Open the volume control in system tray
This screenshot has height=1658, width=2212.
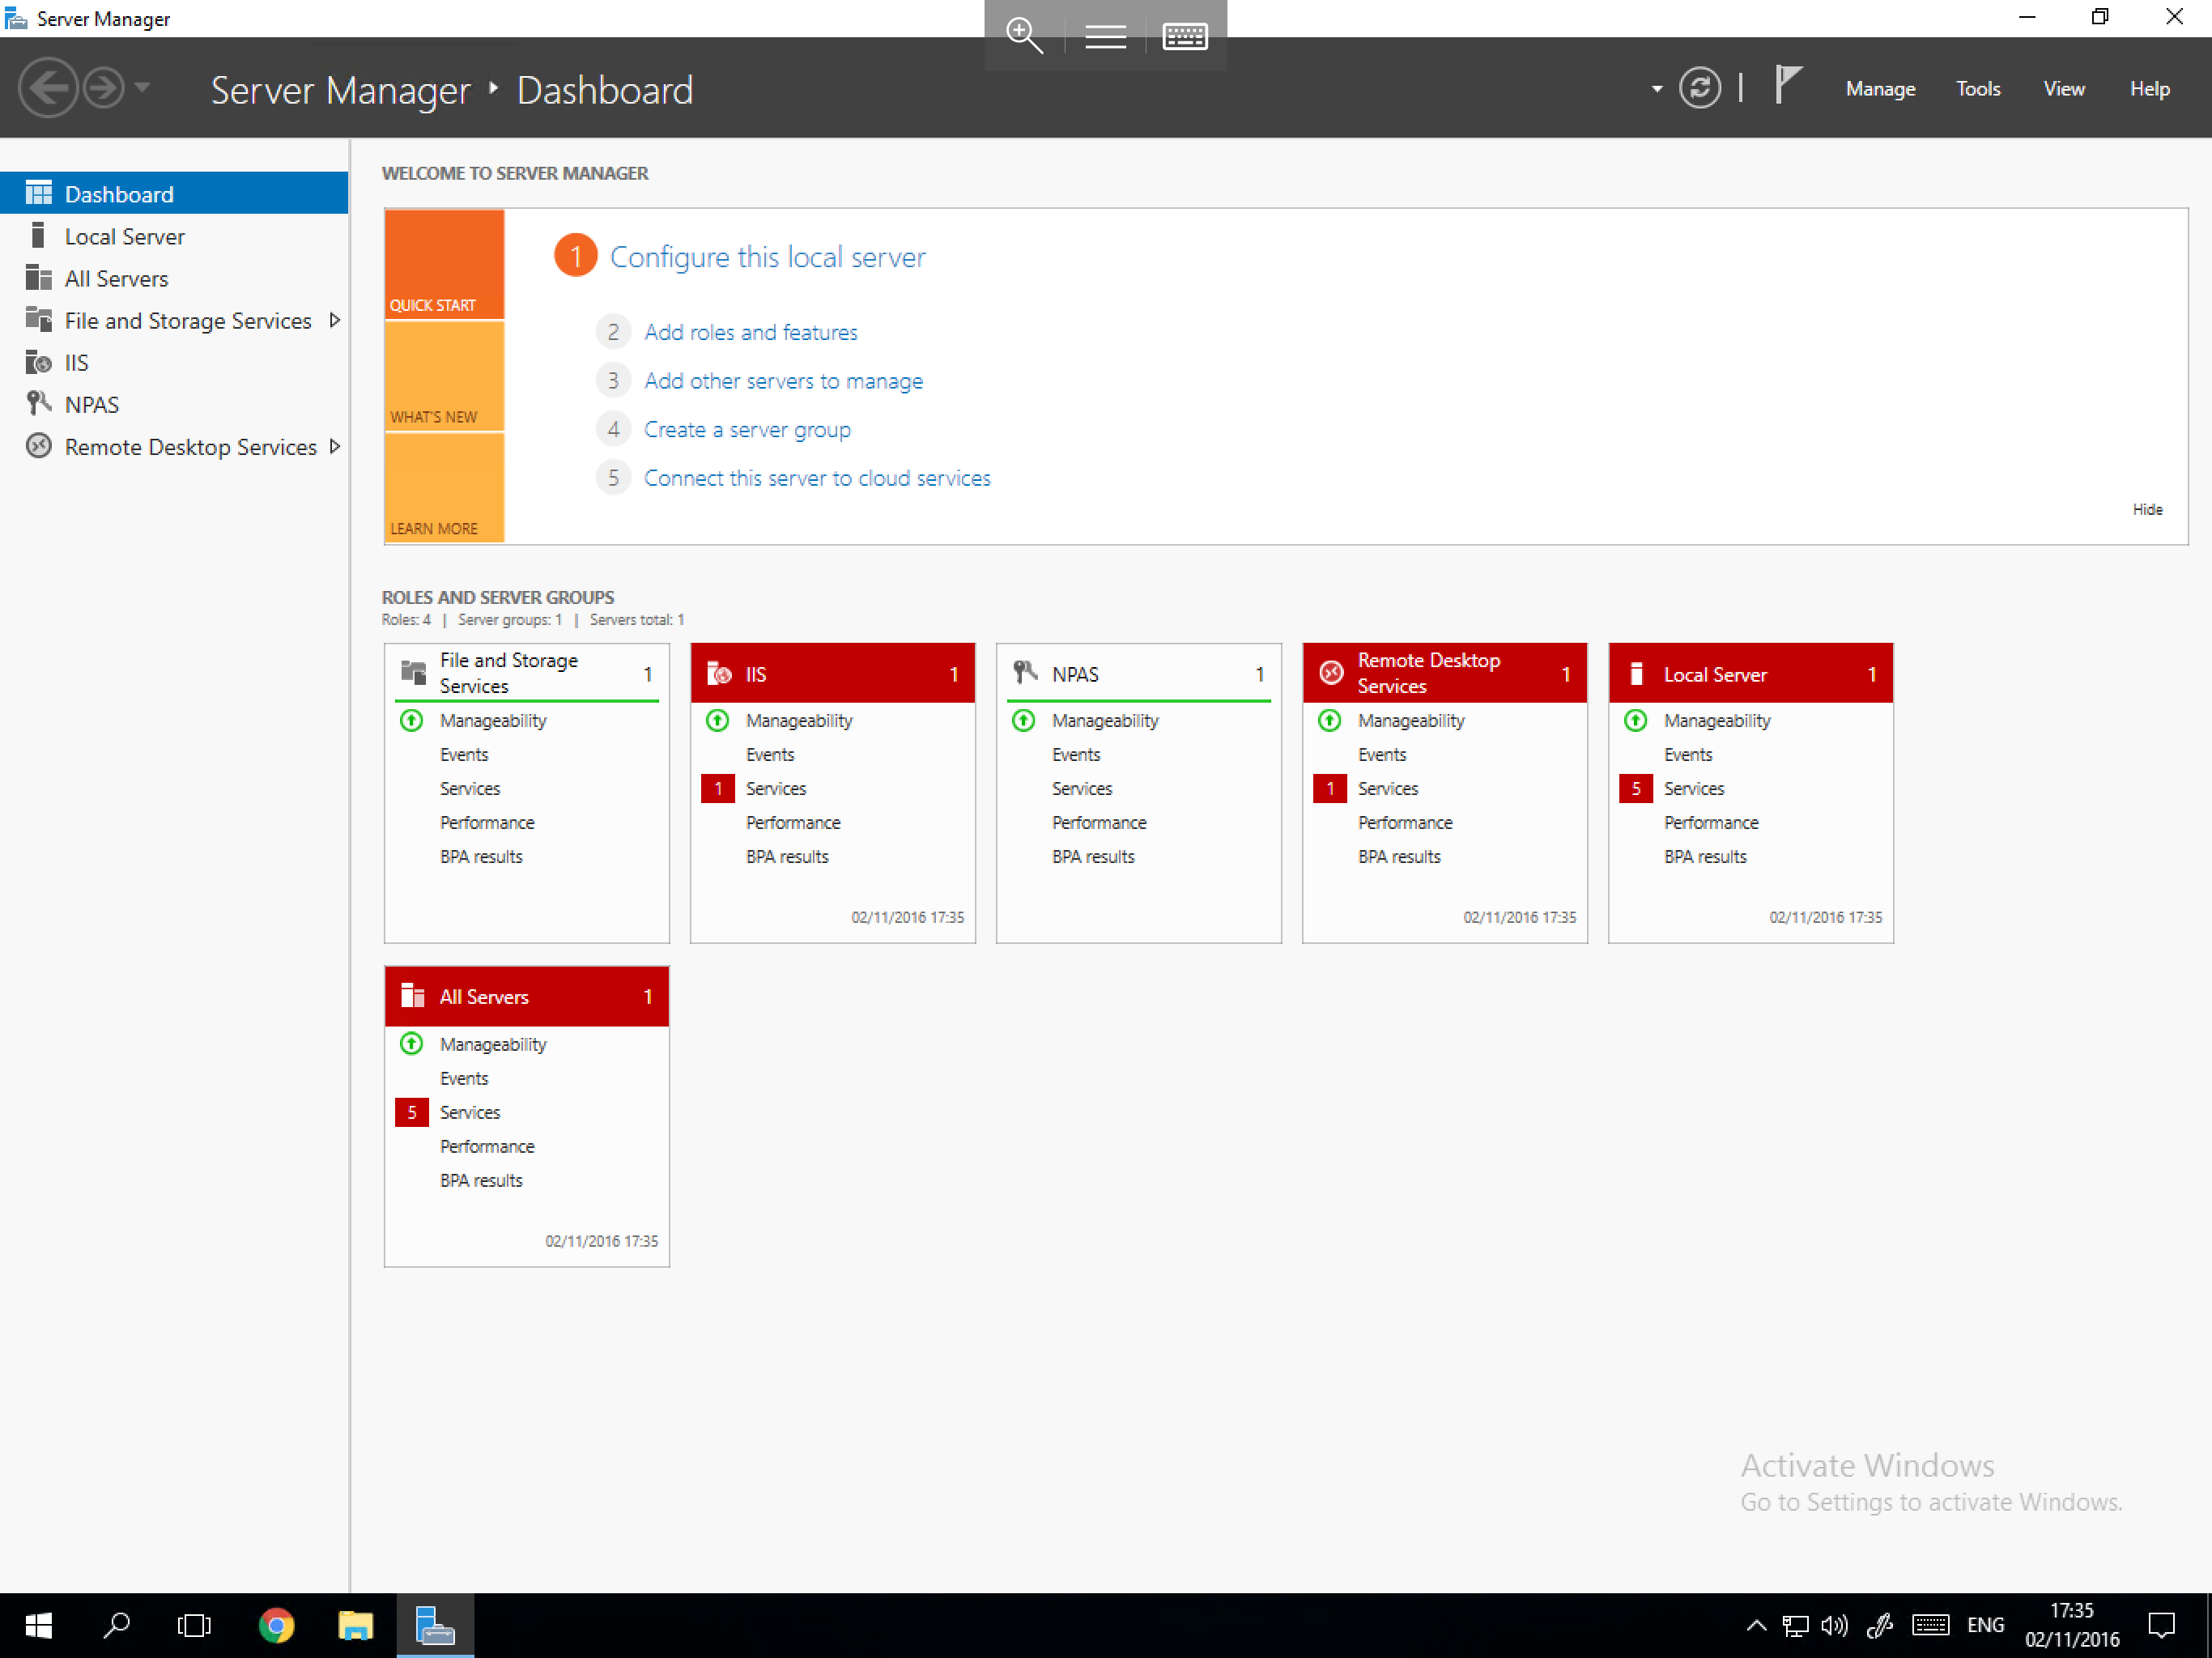coord(1834,1625)
